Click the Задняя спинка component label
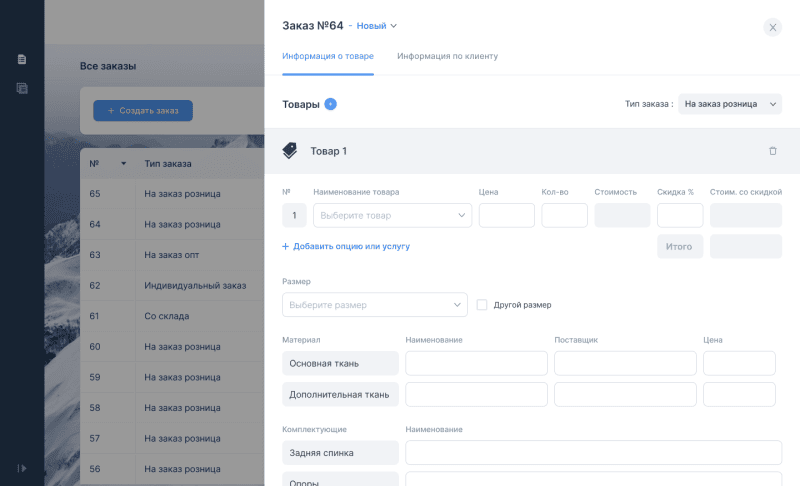Image resolution: width=800 pixels, height=486 pixels. [340, 453]
